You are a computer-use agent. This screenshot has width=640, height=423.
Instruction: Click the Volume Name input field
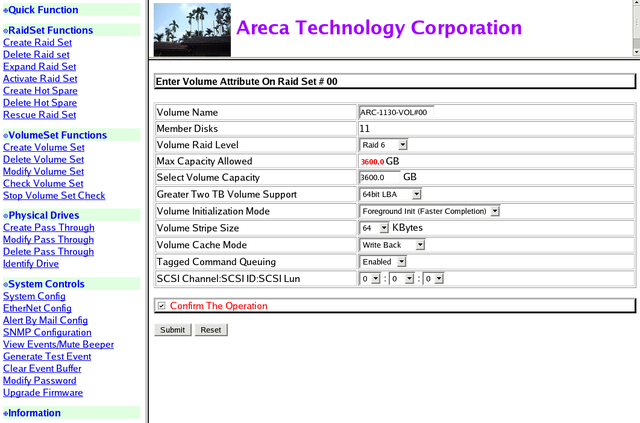coord(396,113)
